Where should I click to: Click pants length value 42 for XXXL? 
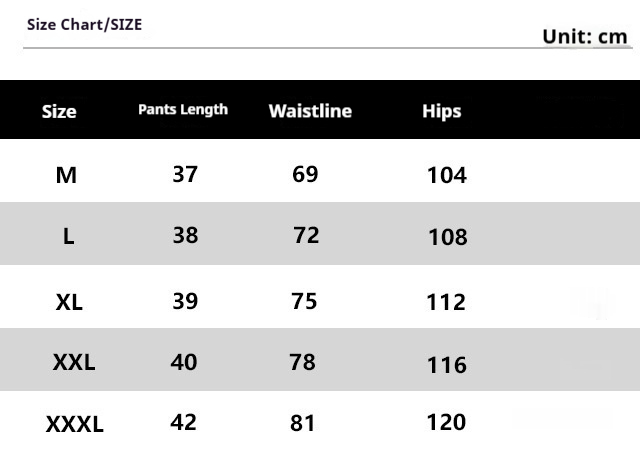(x=183, y=422)
